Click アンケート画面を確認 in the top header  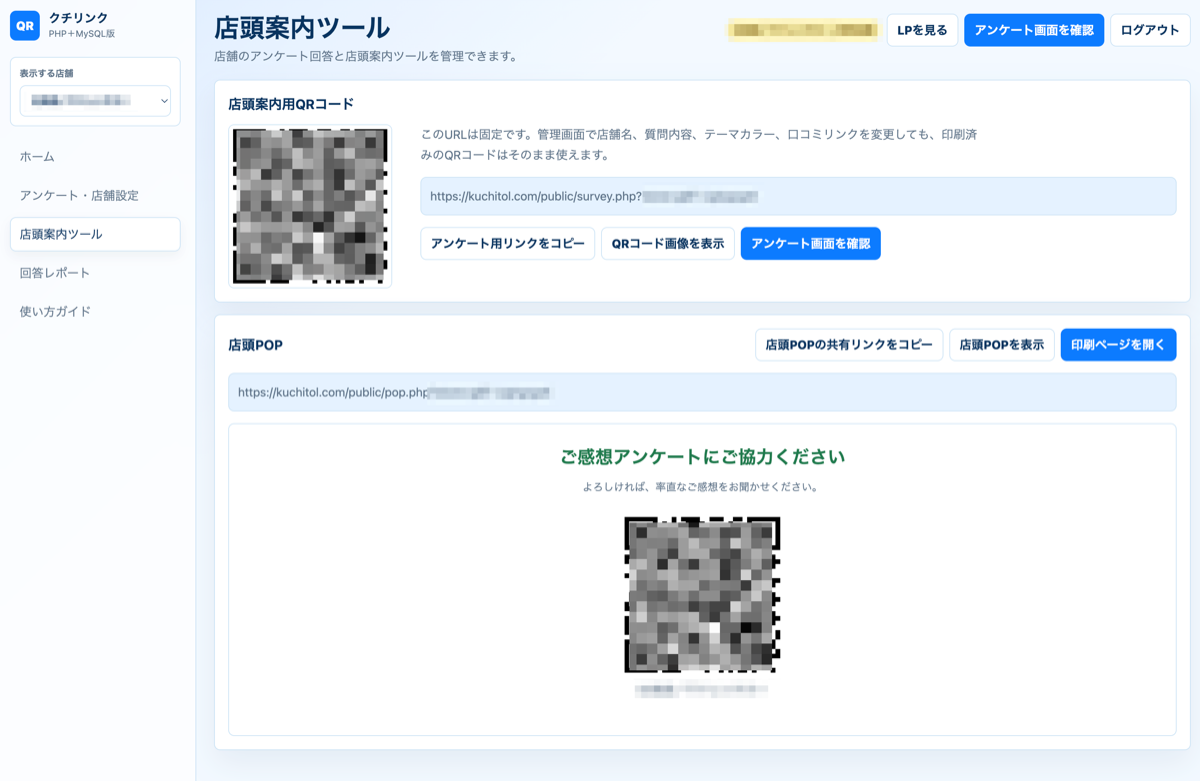1034,30
